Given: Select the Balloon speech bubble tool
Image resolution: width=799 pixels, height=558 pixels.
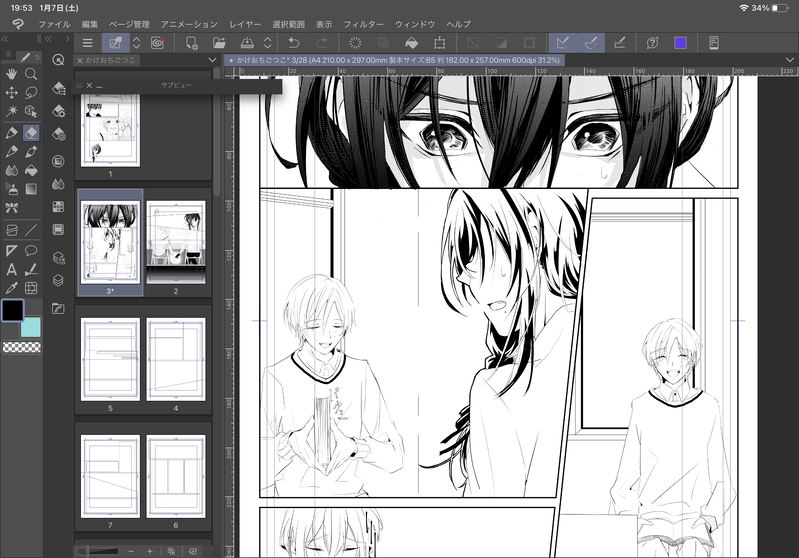Looking at the screenshot, I should [31, 251].
